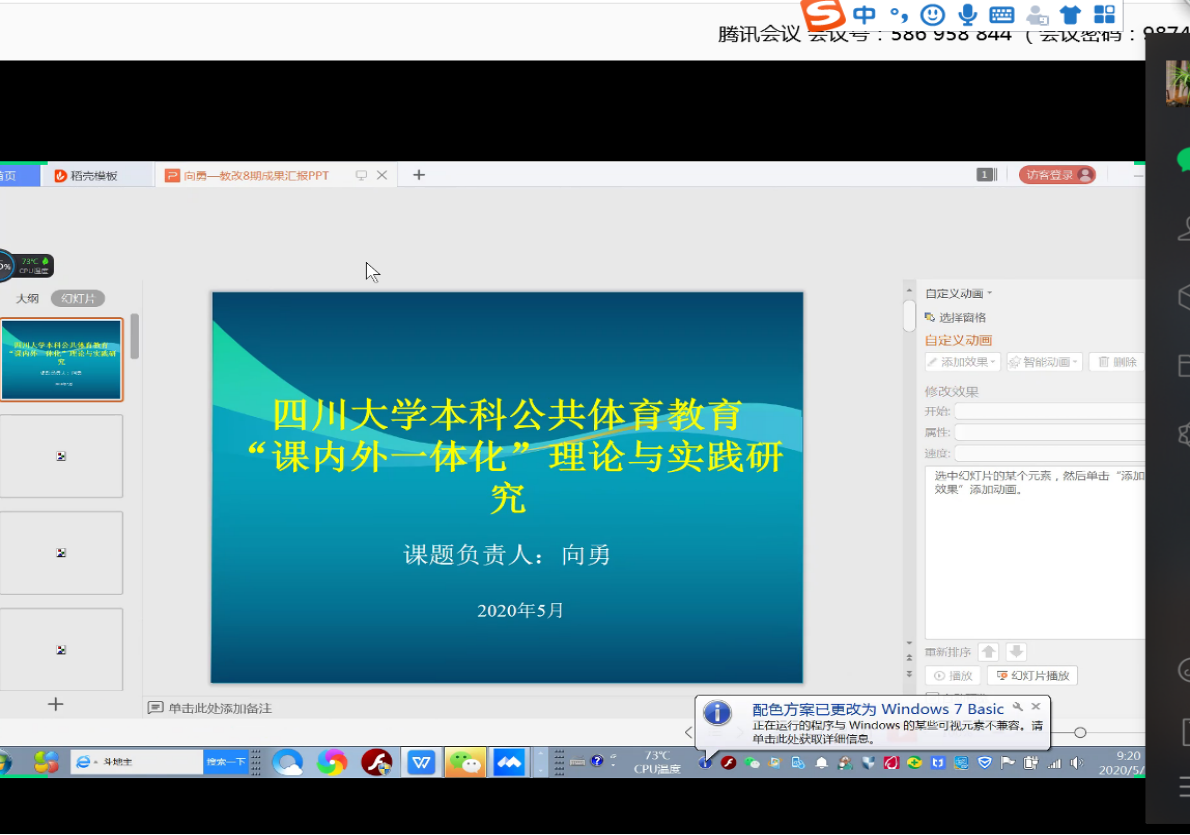1190x835 pixels.
Task: Click add slide plus below thumbnails
Action: pyautogui.click(x=56, y=704)
